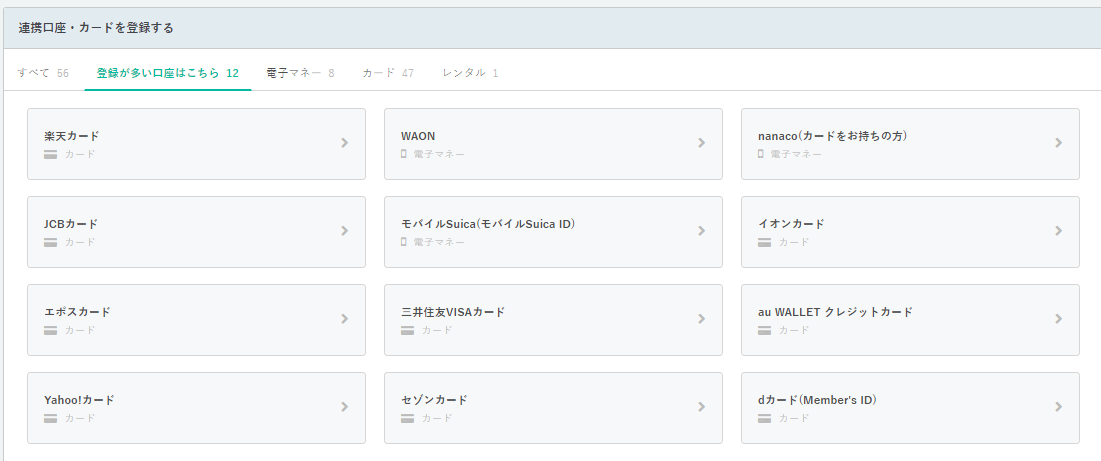Screen dimensions: 1101x461
Task: Select the JCBカード title text
Action: (x=71, y=225)
